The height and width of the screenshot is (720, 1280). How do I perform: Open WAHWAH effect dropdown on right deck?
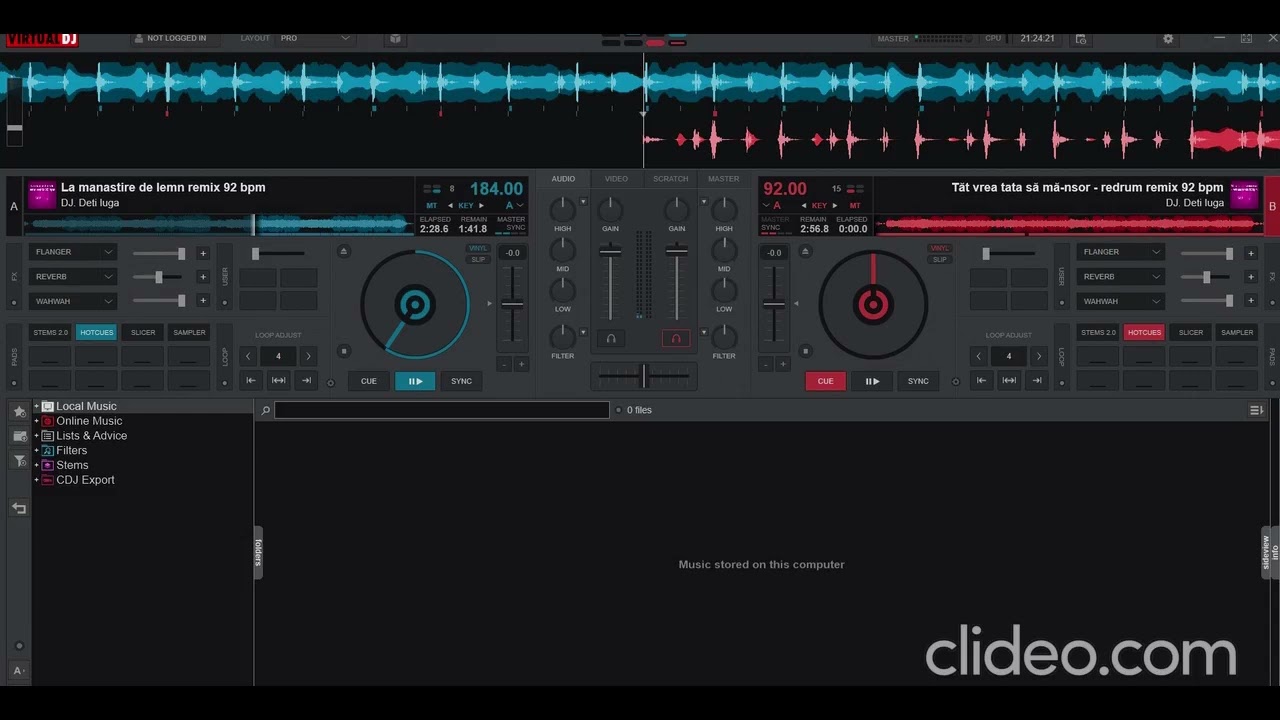(1121, 301)
